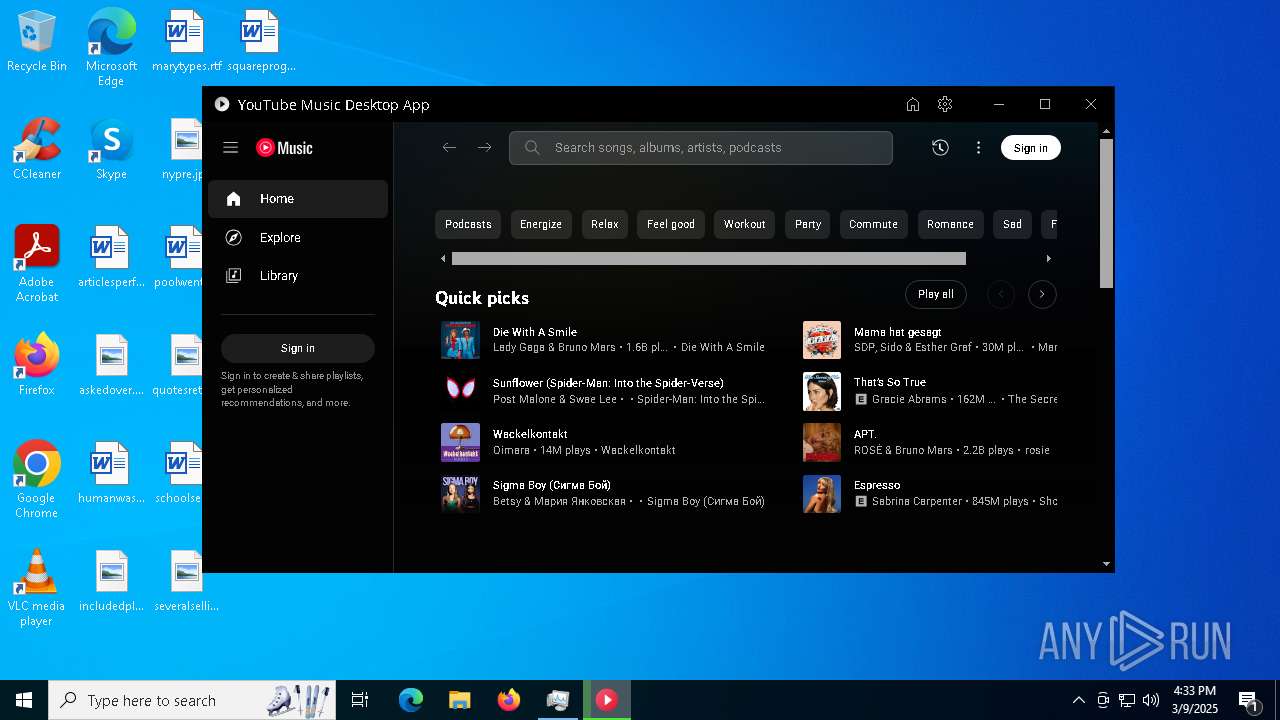1280x720 pixels.
Task: Select CCleaner desktop icon
Action: tap(37, 150)
